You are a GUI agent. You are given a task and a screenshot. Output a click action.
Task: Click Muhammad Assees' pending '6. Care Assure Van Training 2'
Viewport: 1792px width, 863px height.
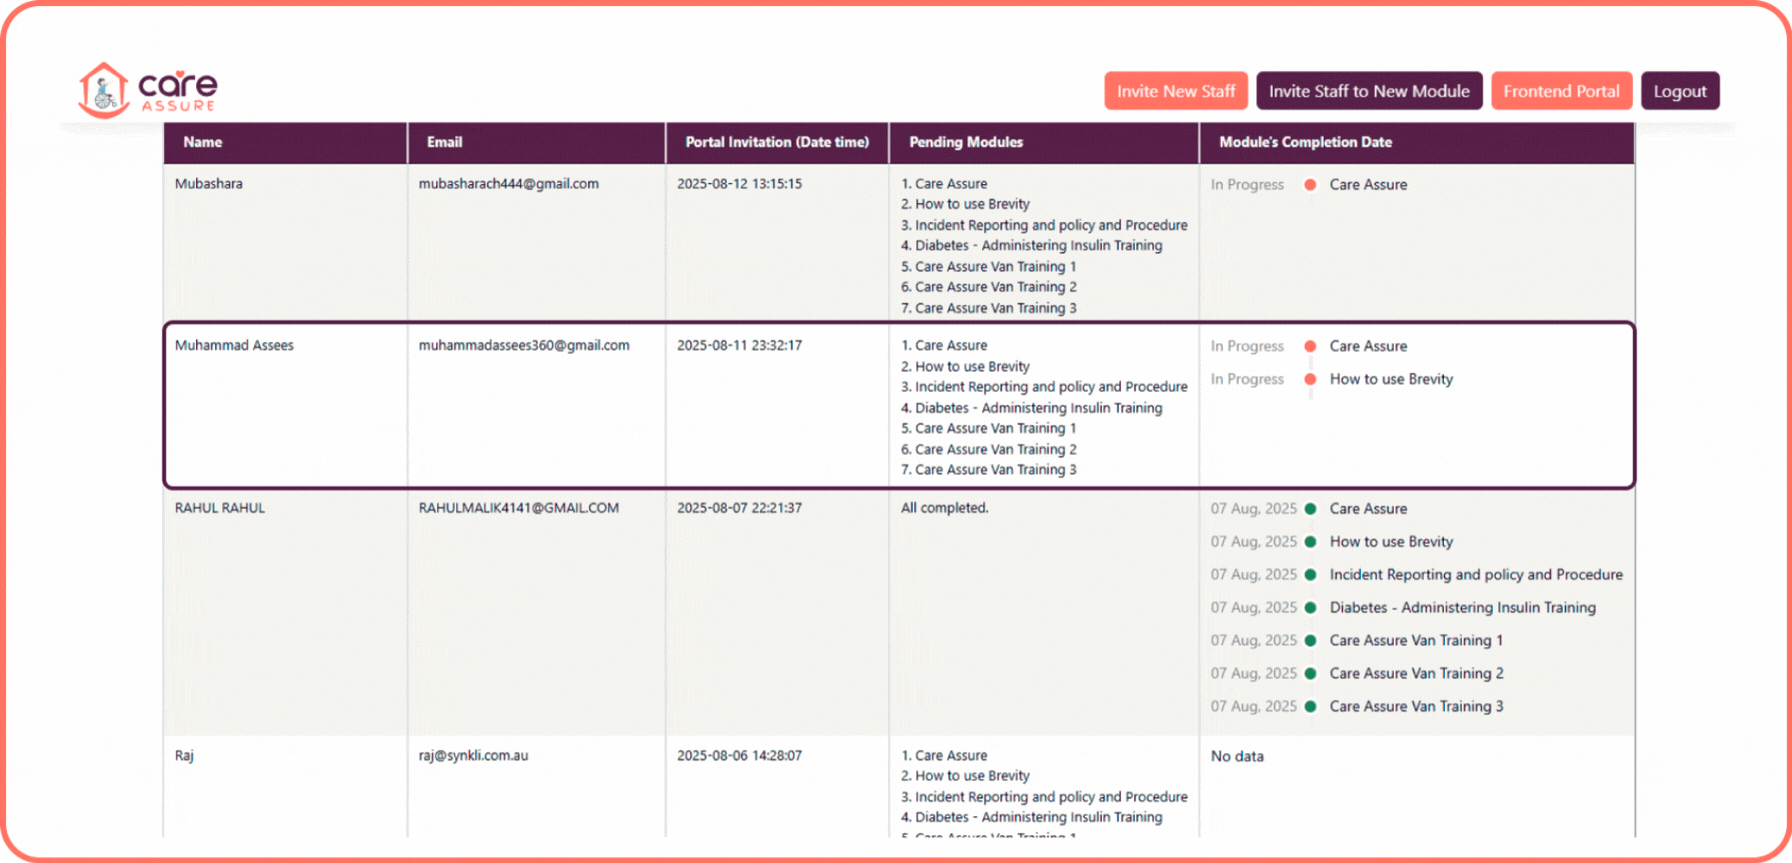click(989, 449)
